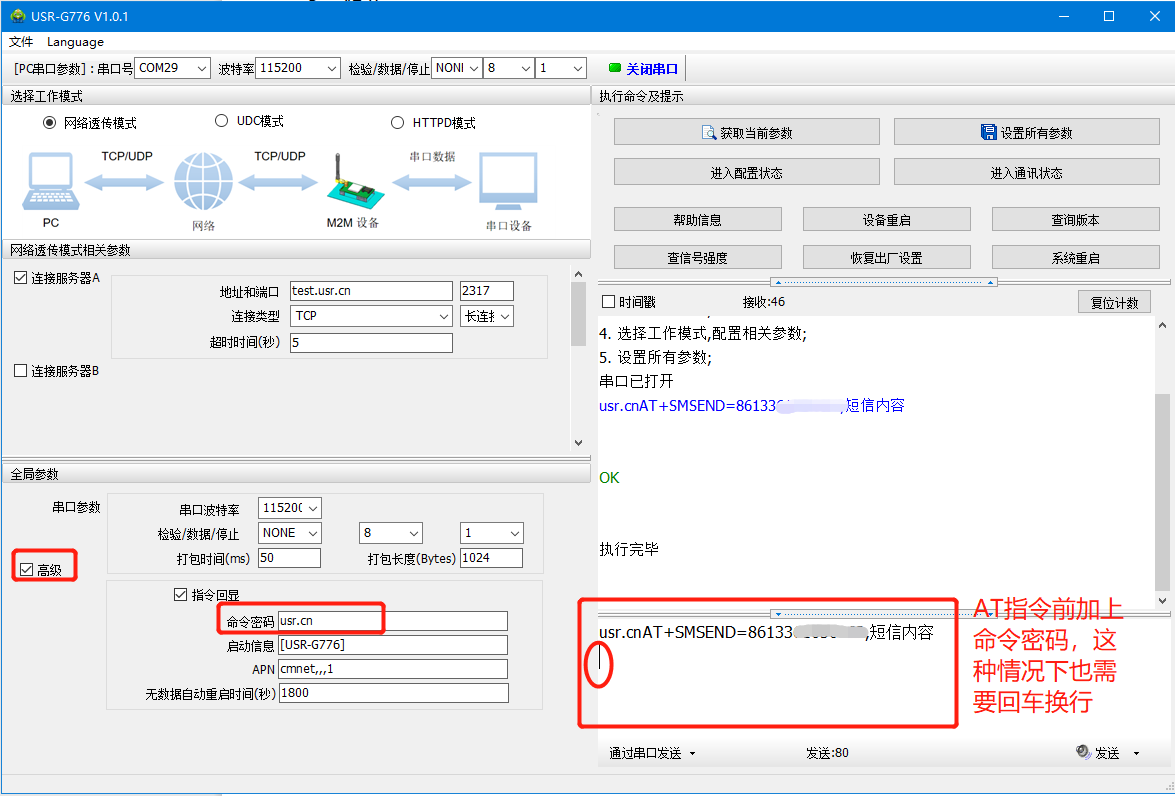Click the 设置所有参数 button with save icon
The image size is (1175, 796).
point(1026,132)
